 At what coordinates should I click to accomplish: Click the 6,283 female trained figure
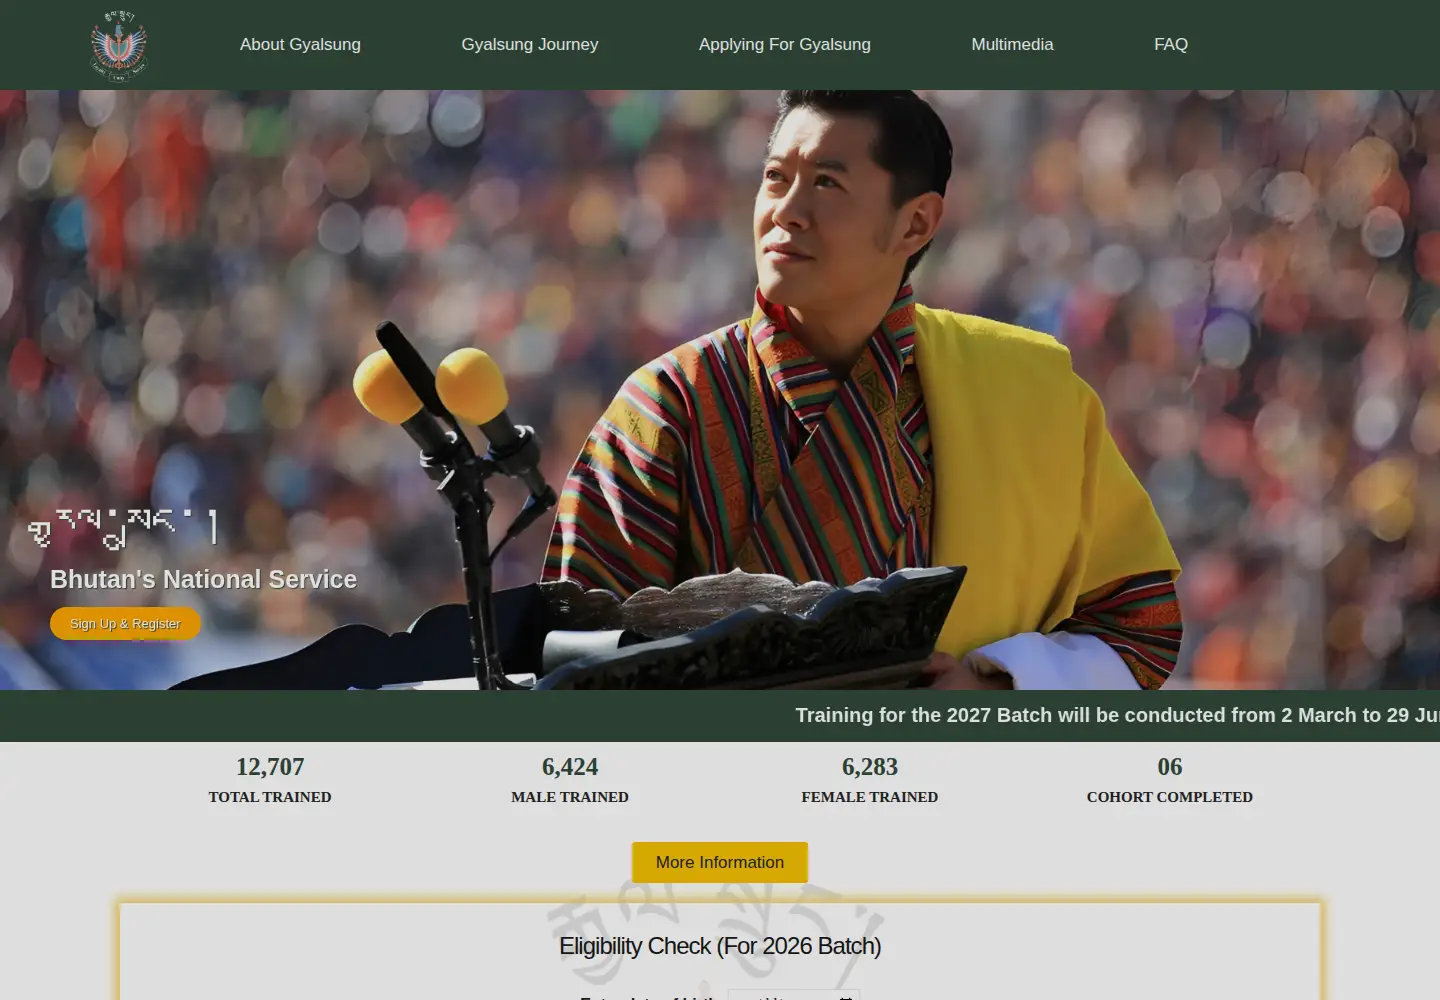[870, 767]
